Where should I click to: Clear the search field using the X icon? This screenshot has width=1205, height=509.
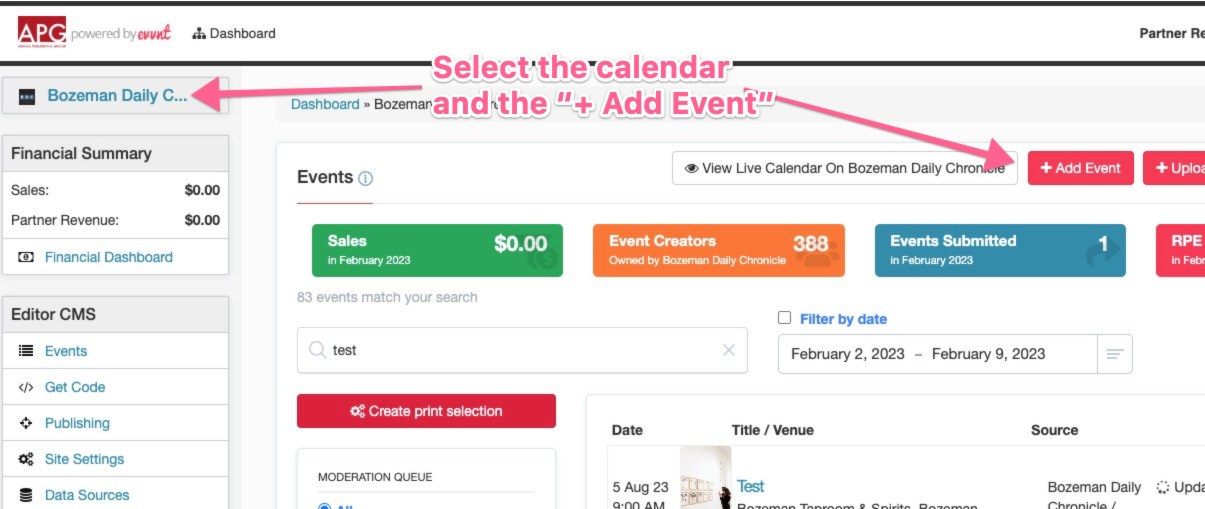point(728,350)
